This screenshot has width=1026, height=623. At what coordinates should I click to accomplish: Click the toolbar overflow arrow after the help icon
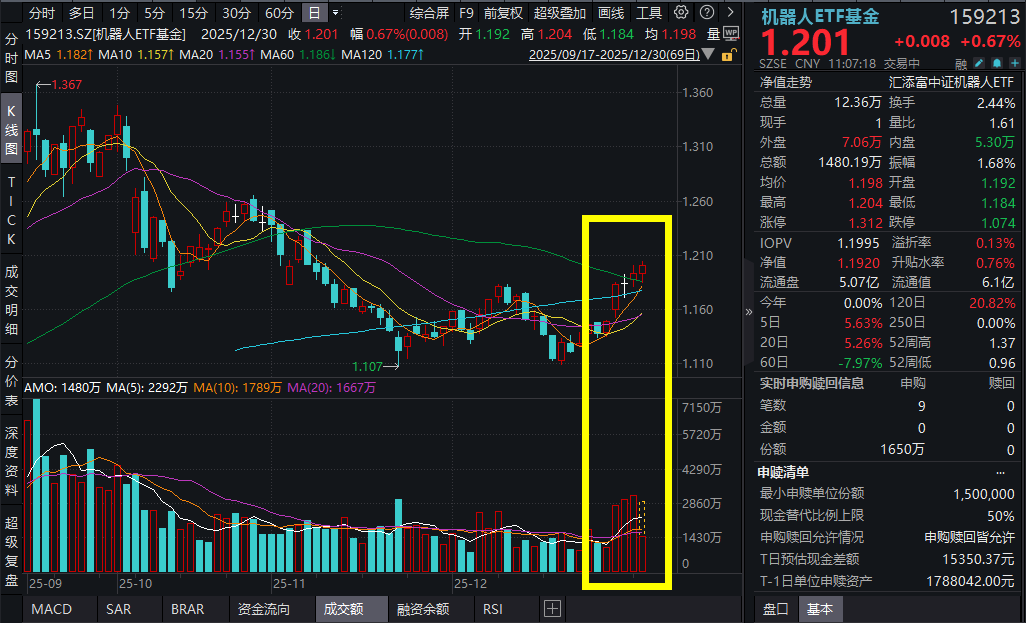[730, 13]
